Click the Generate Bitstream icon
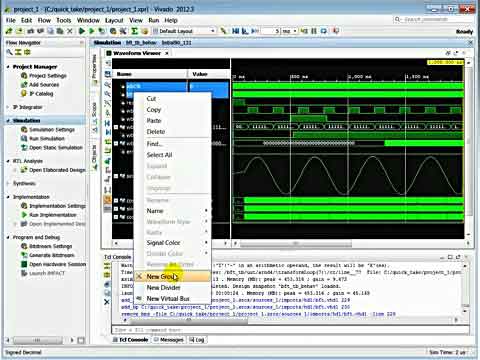 click(x=24, y=255)
